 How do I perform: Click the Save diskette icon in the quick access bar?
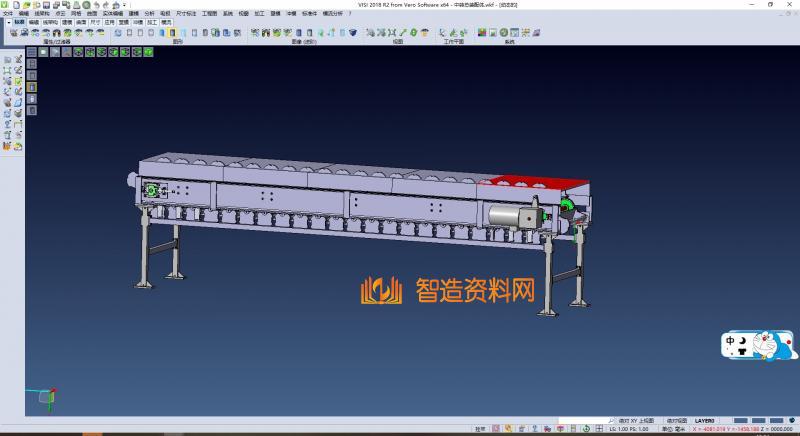[x=46, y=5]
